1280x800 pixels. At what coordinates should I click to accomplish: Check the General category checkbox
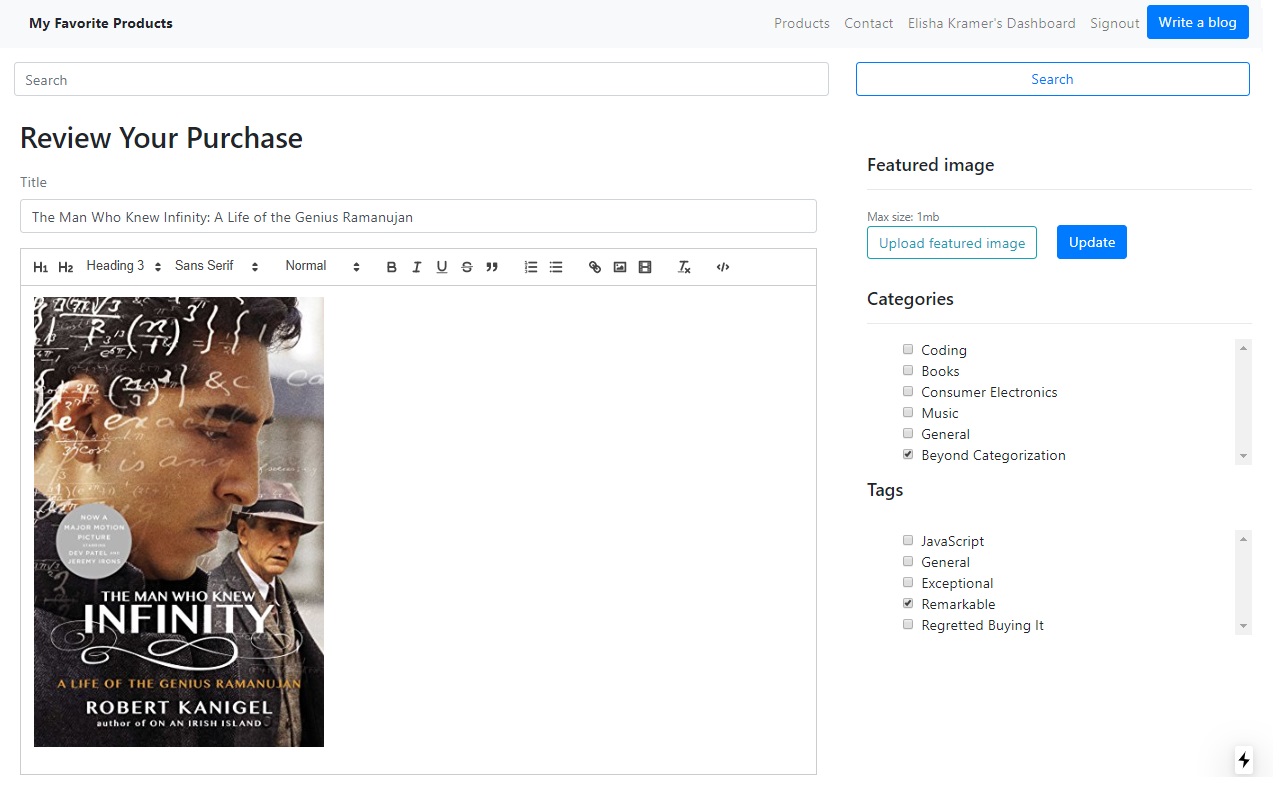pyautogui.click(x=908, y=433)
